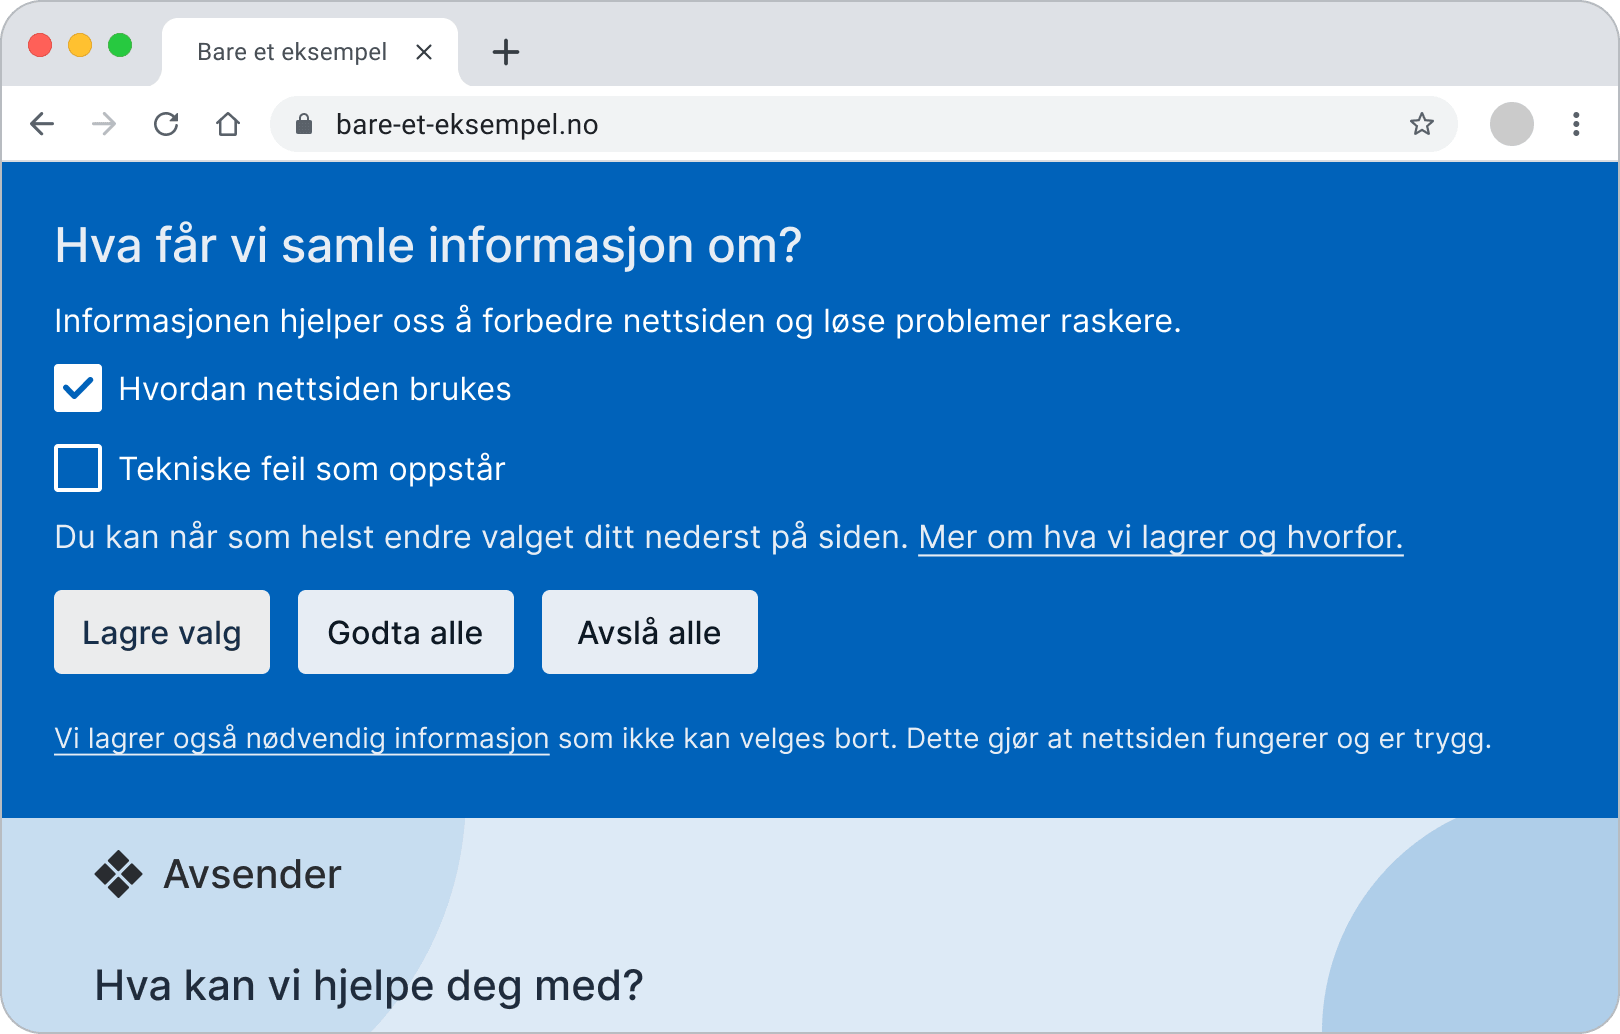
Task: Click the Avsender diamond logo
Action: click(119, 874)
